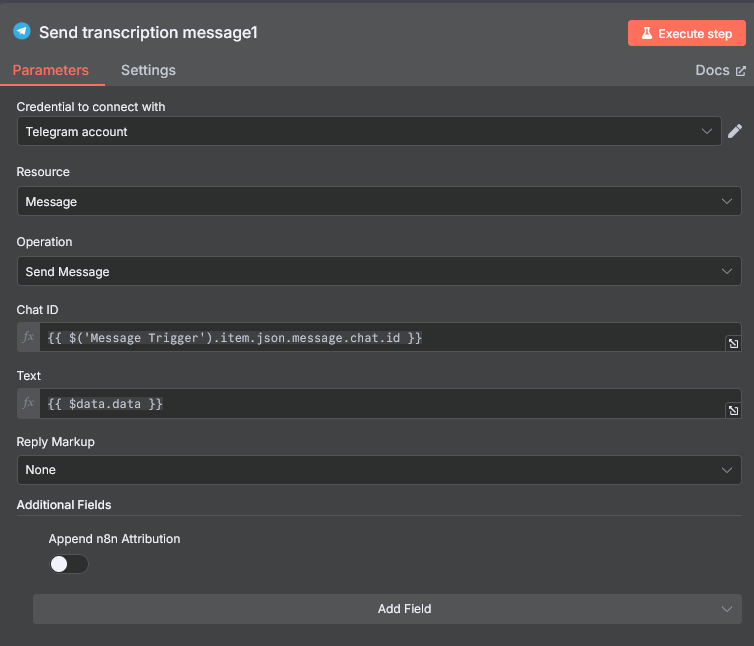Switch to the Settings tab
This screenshot has height=646, width=754.
tap(148, 70)
